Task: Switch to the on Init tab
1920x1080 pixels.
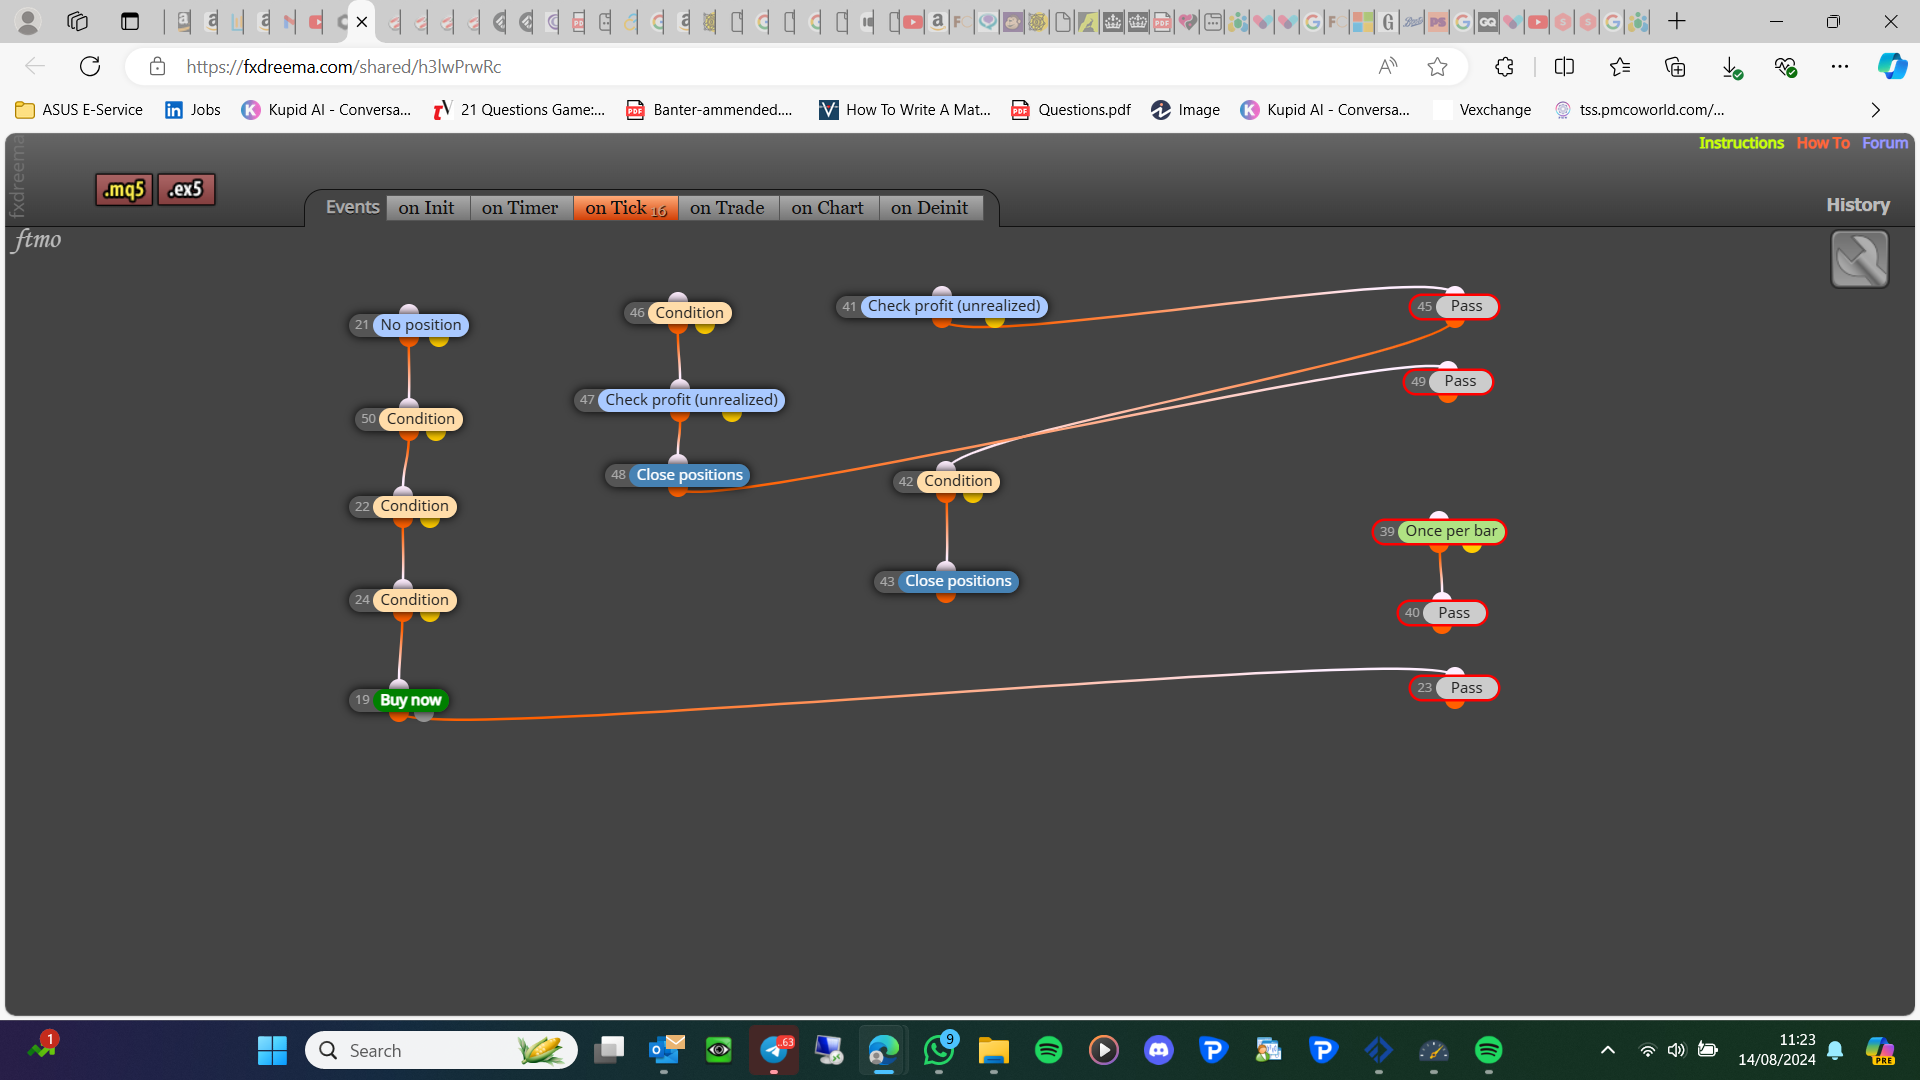Action: tap(427, 208)
